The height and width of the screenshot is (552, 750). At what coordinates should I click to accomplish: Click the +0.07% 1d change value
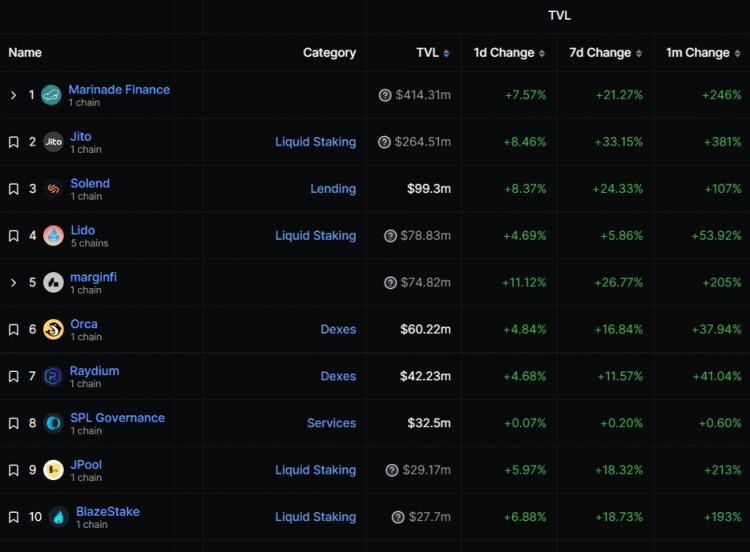[525, 423]
